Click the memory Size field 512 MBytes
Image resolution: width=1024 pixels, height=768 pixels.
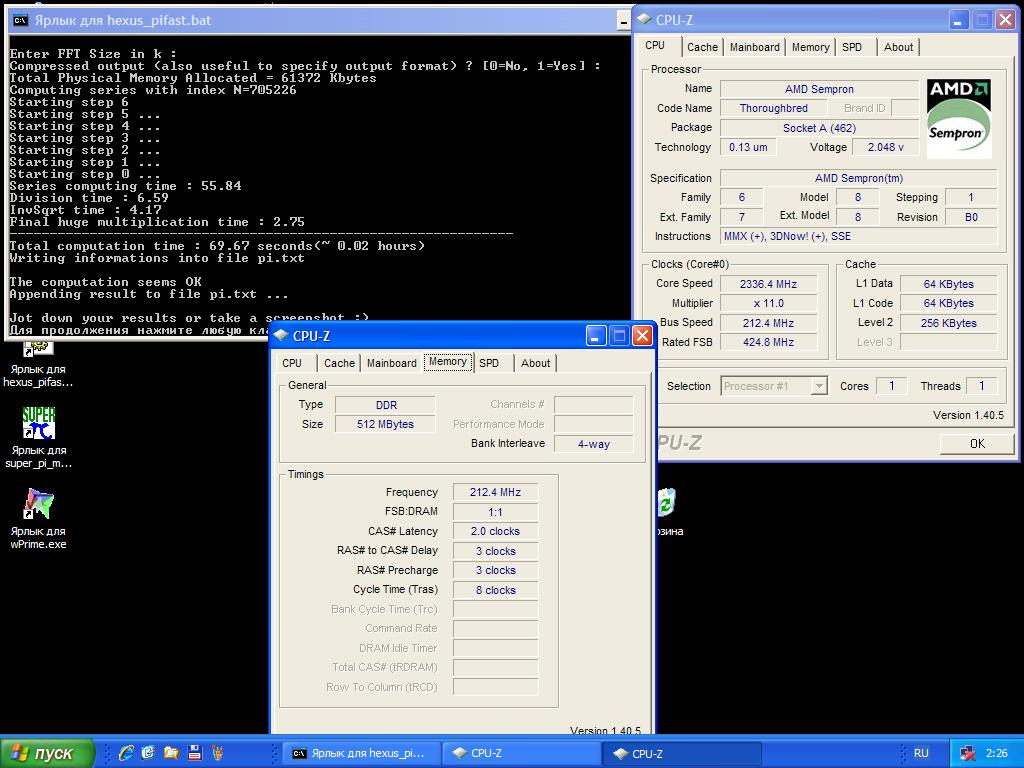point(385,424)
